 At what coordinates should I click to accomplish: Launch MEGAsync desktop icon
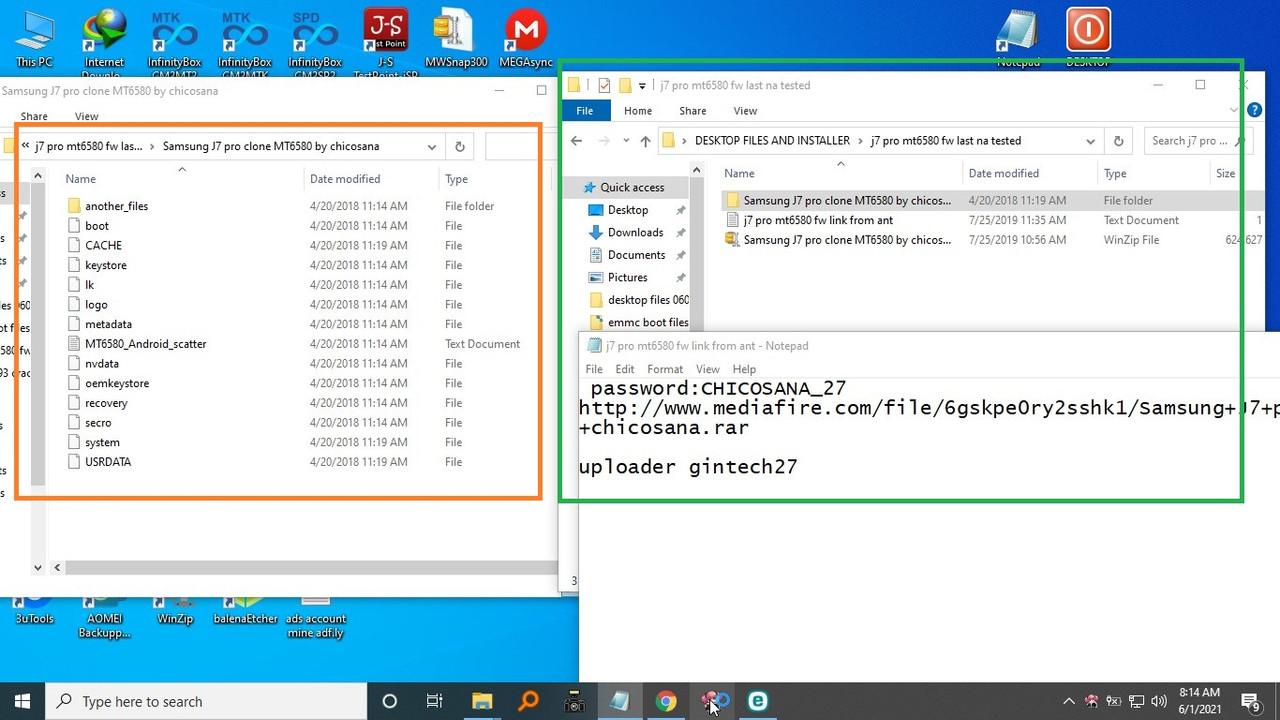click(526, 38)
